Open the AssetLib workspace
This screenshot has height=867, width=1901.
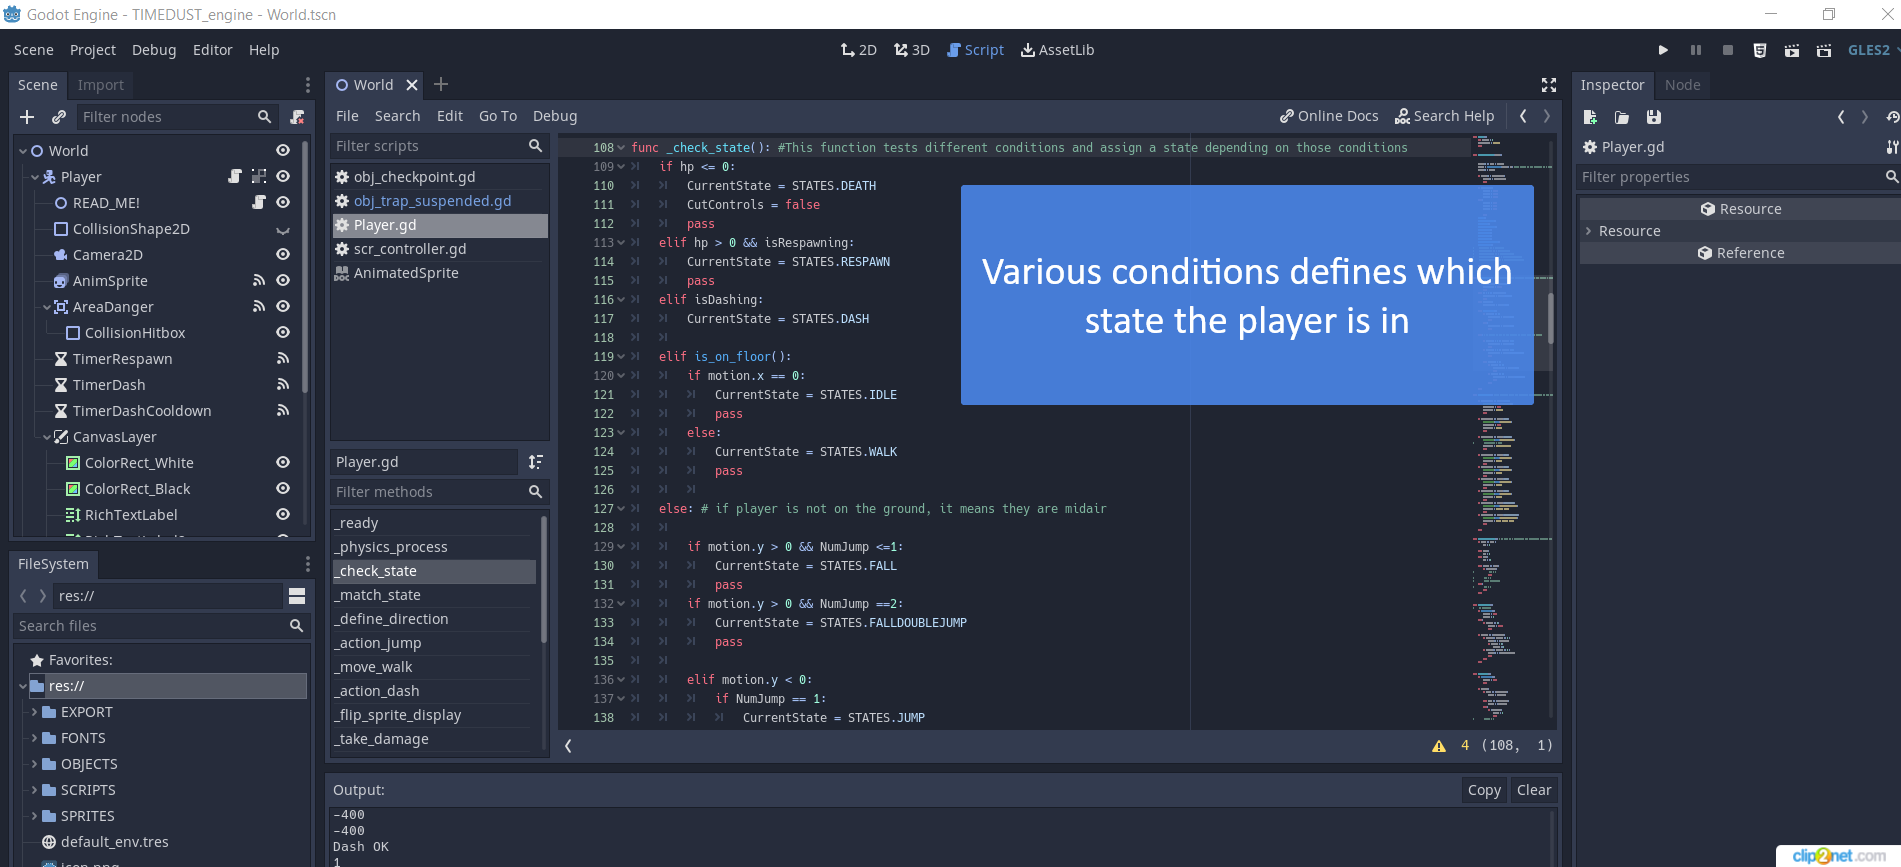click(x=1057, y=50)
